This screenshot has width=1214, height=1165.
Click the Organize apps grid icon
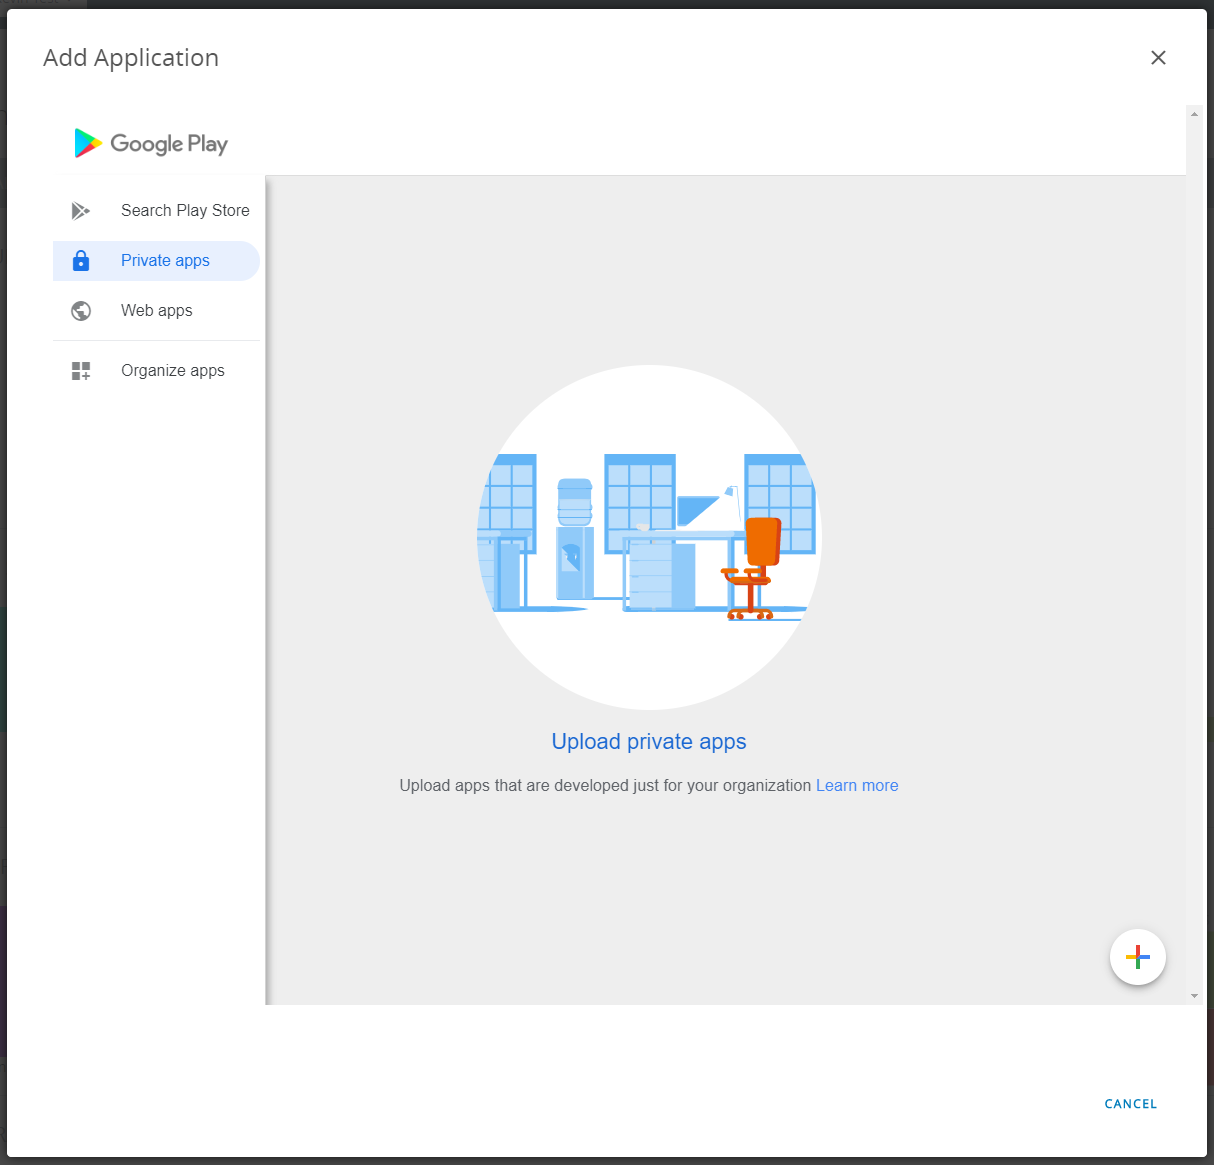[81, 371]
